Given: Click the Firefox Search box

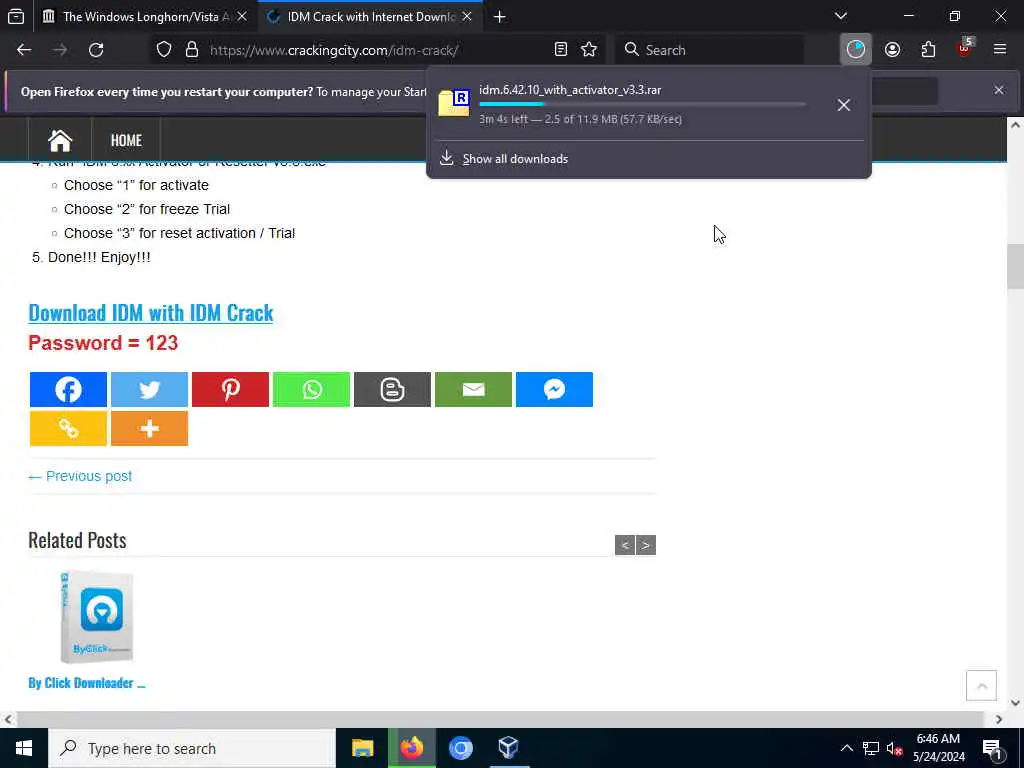Looking at the screenshot, I should click(x=709, y=50).
